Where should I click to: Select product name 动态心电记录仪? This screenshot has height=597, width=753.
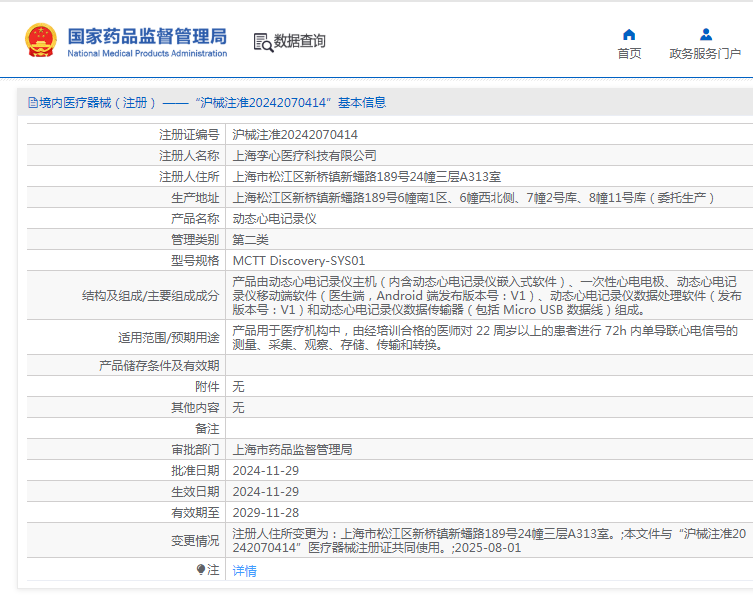click(x=274, y=219)
